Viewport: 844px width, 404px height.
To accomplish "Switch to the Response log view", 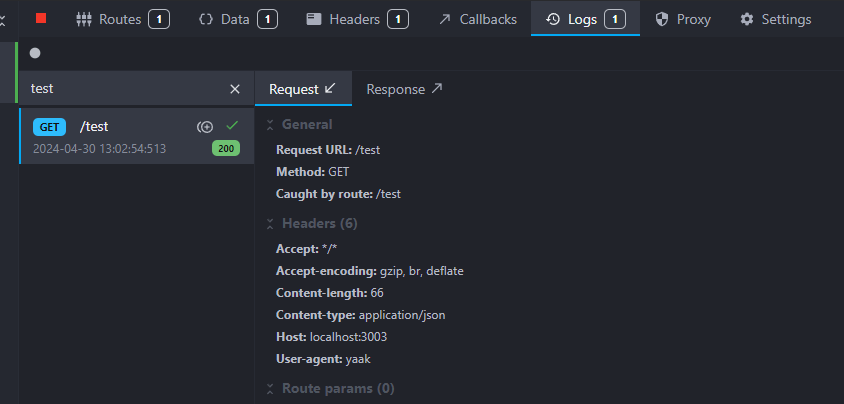I will tap(404, 89).
